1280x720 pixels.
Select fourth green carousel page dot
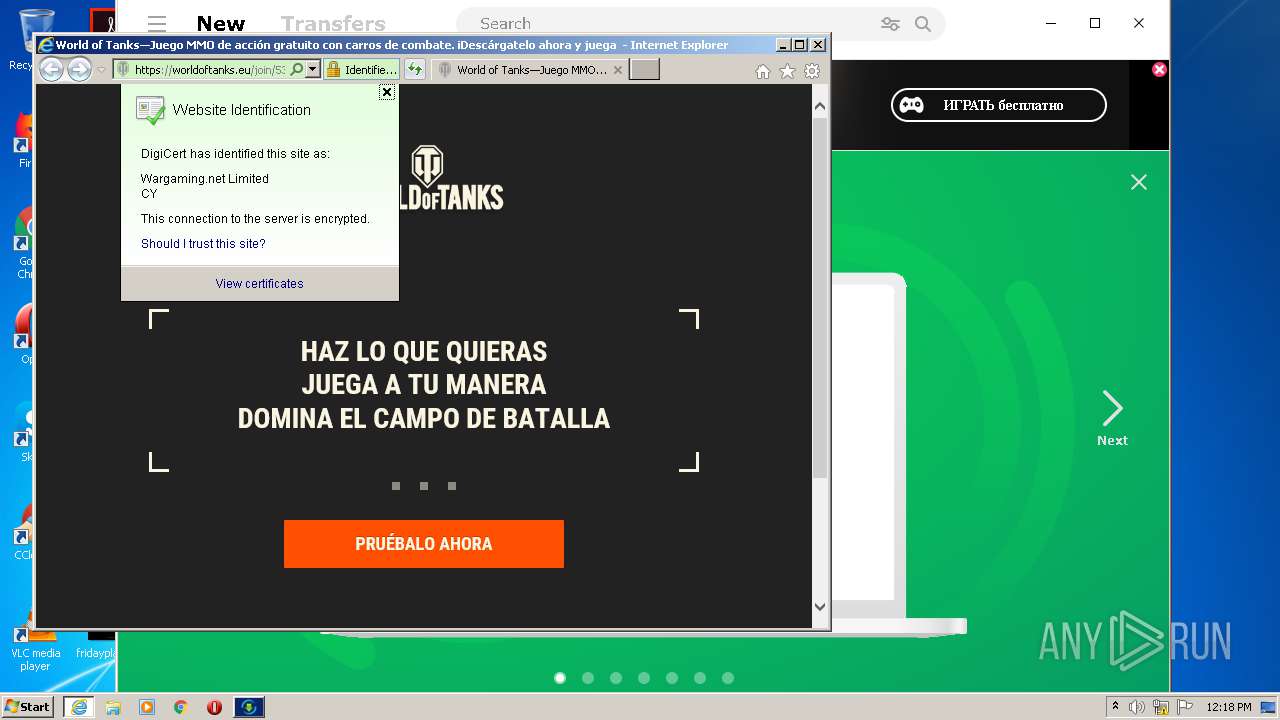644,678
